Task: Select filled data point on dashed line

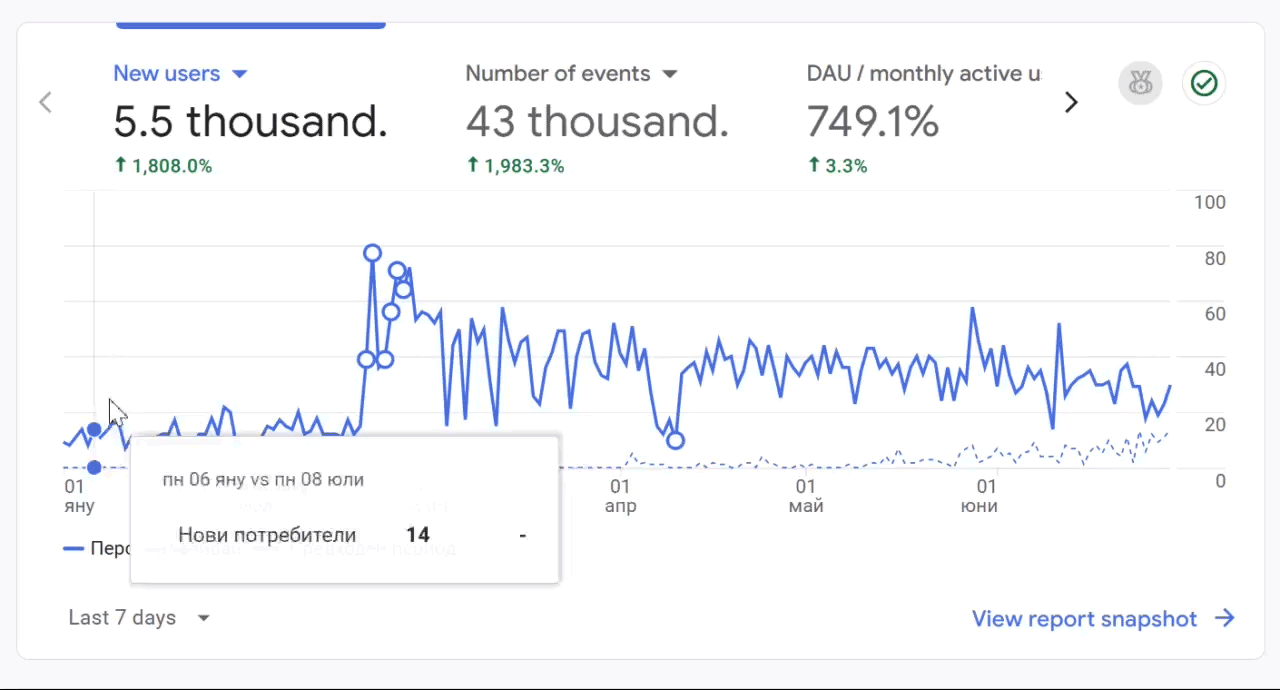Action: point(94,467)
